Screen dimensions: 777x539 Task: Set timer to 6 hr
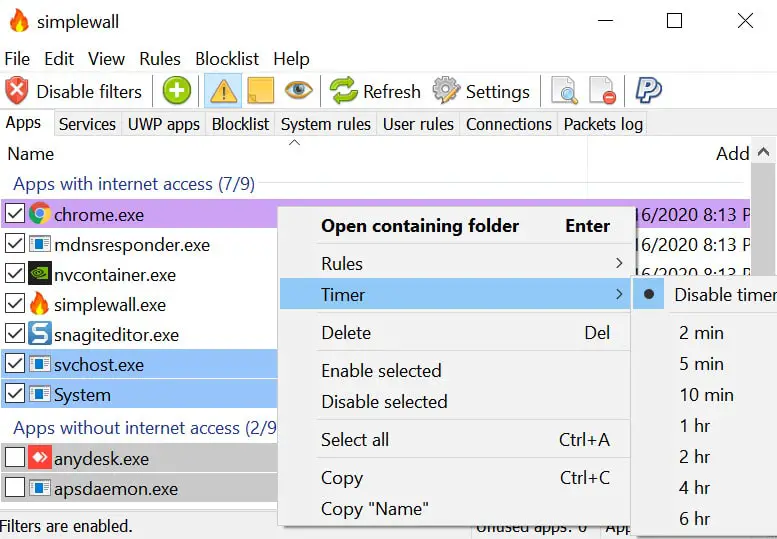705,519
